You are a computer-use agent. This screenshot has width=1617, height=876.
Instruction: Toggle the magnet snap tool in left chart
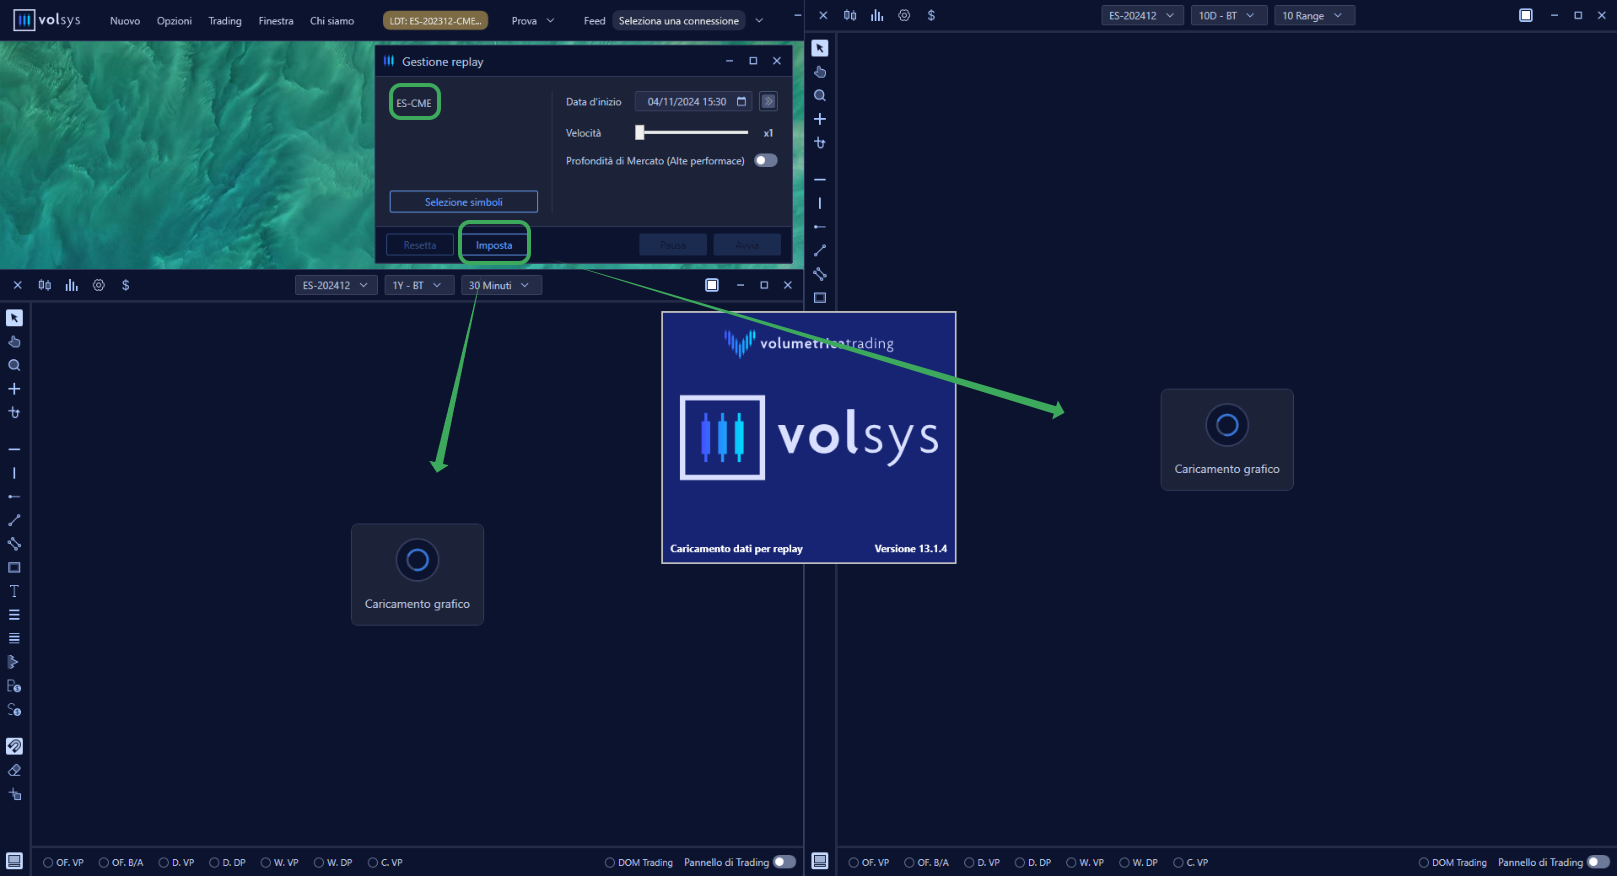point(14,746)
